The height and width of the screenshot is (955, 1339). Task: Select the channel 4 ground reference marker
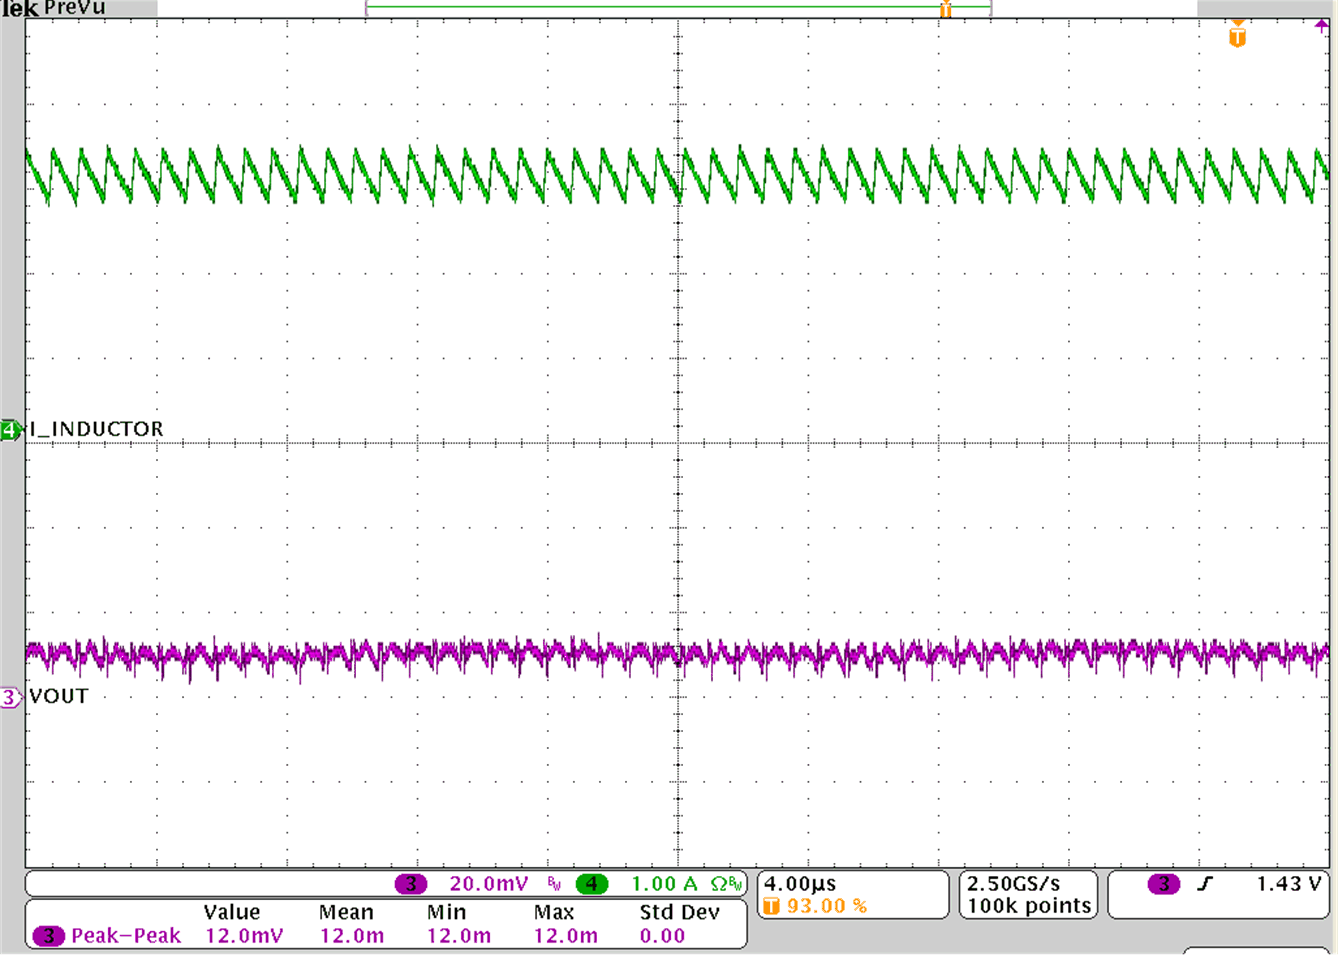click(10, 429)
